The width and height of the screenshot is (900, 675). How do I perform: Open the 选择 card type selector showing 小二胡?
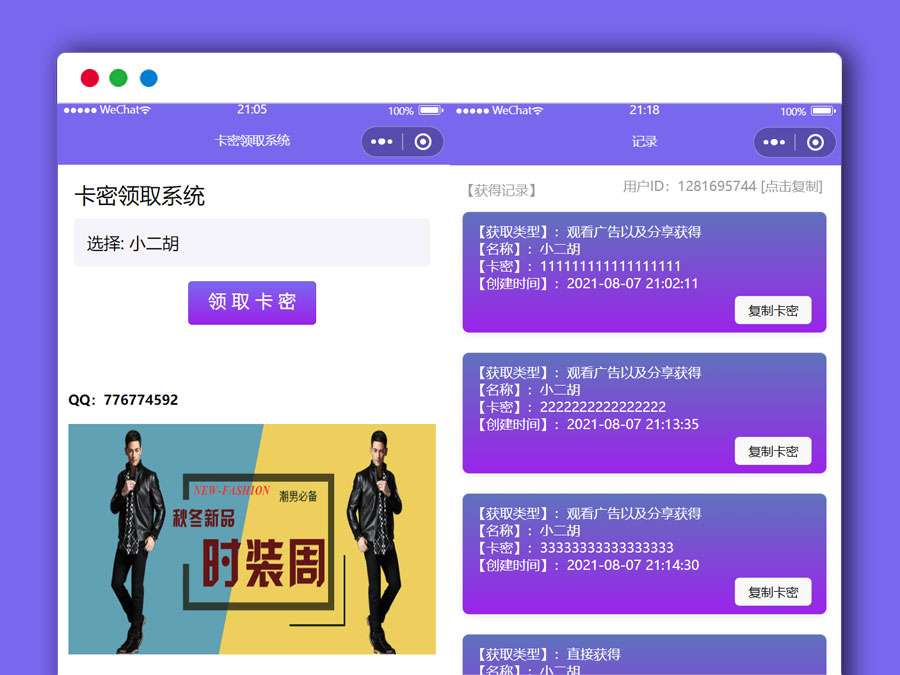pyautogui.click(x=252, y=242)
